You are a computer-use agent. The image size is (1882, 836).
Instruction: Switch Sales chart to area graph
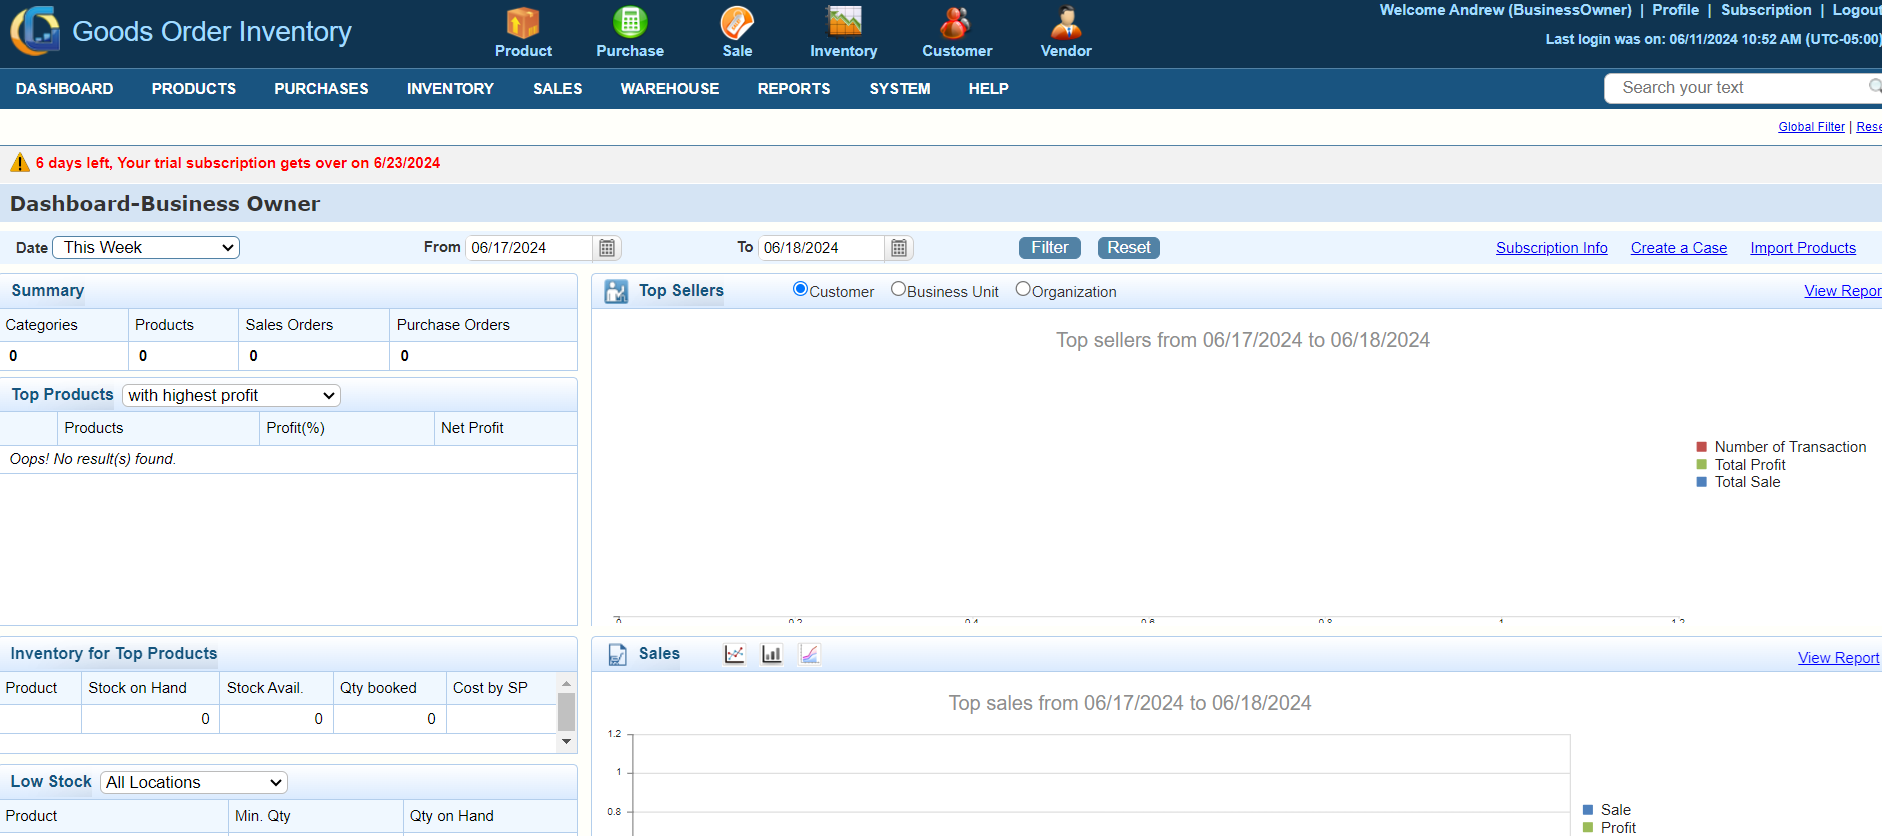pyautogui.click(x=809, y=654)
